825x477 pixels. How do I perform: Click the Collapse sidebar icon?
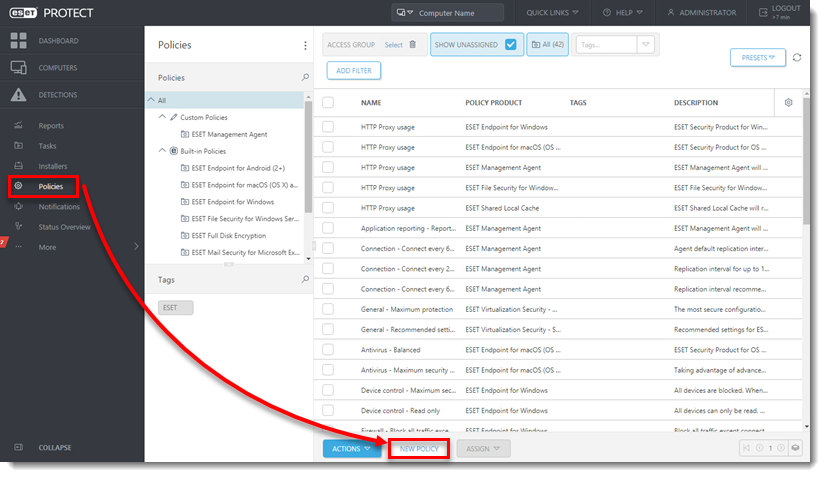pyautogui.click(x=18, y=447)
